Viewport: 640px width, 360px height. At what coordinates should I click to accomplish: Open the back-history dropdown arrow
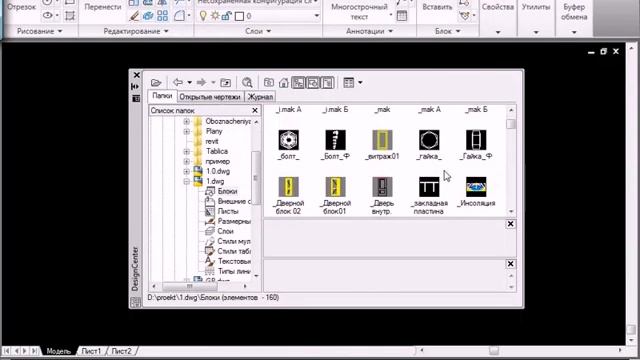189,83
